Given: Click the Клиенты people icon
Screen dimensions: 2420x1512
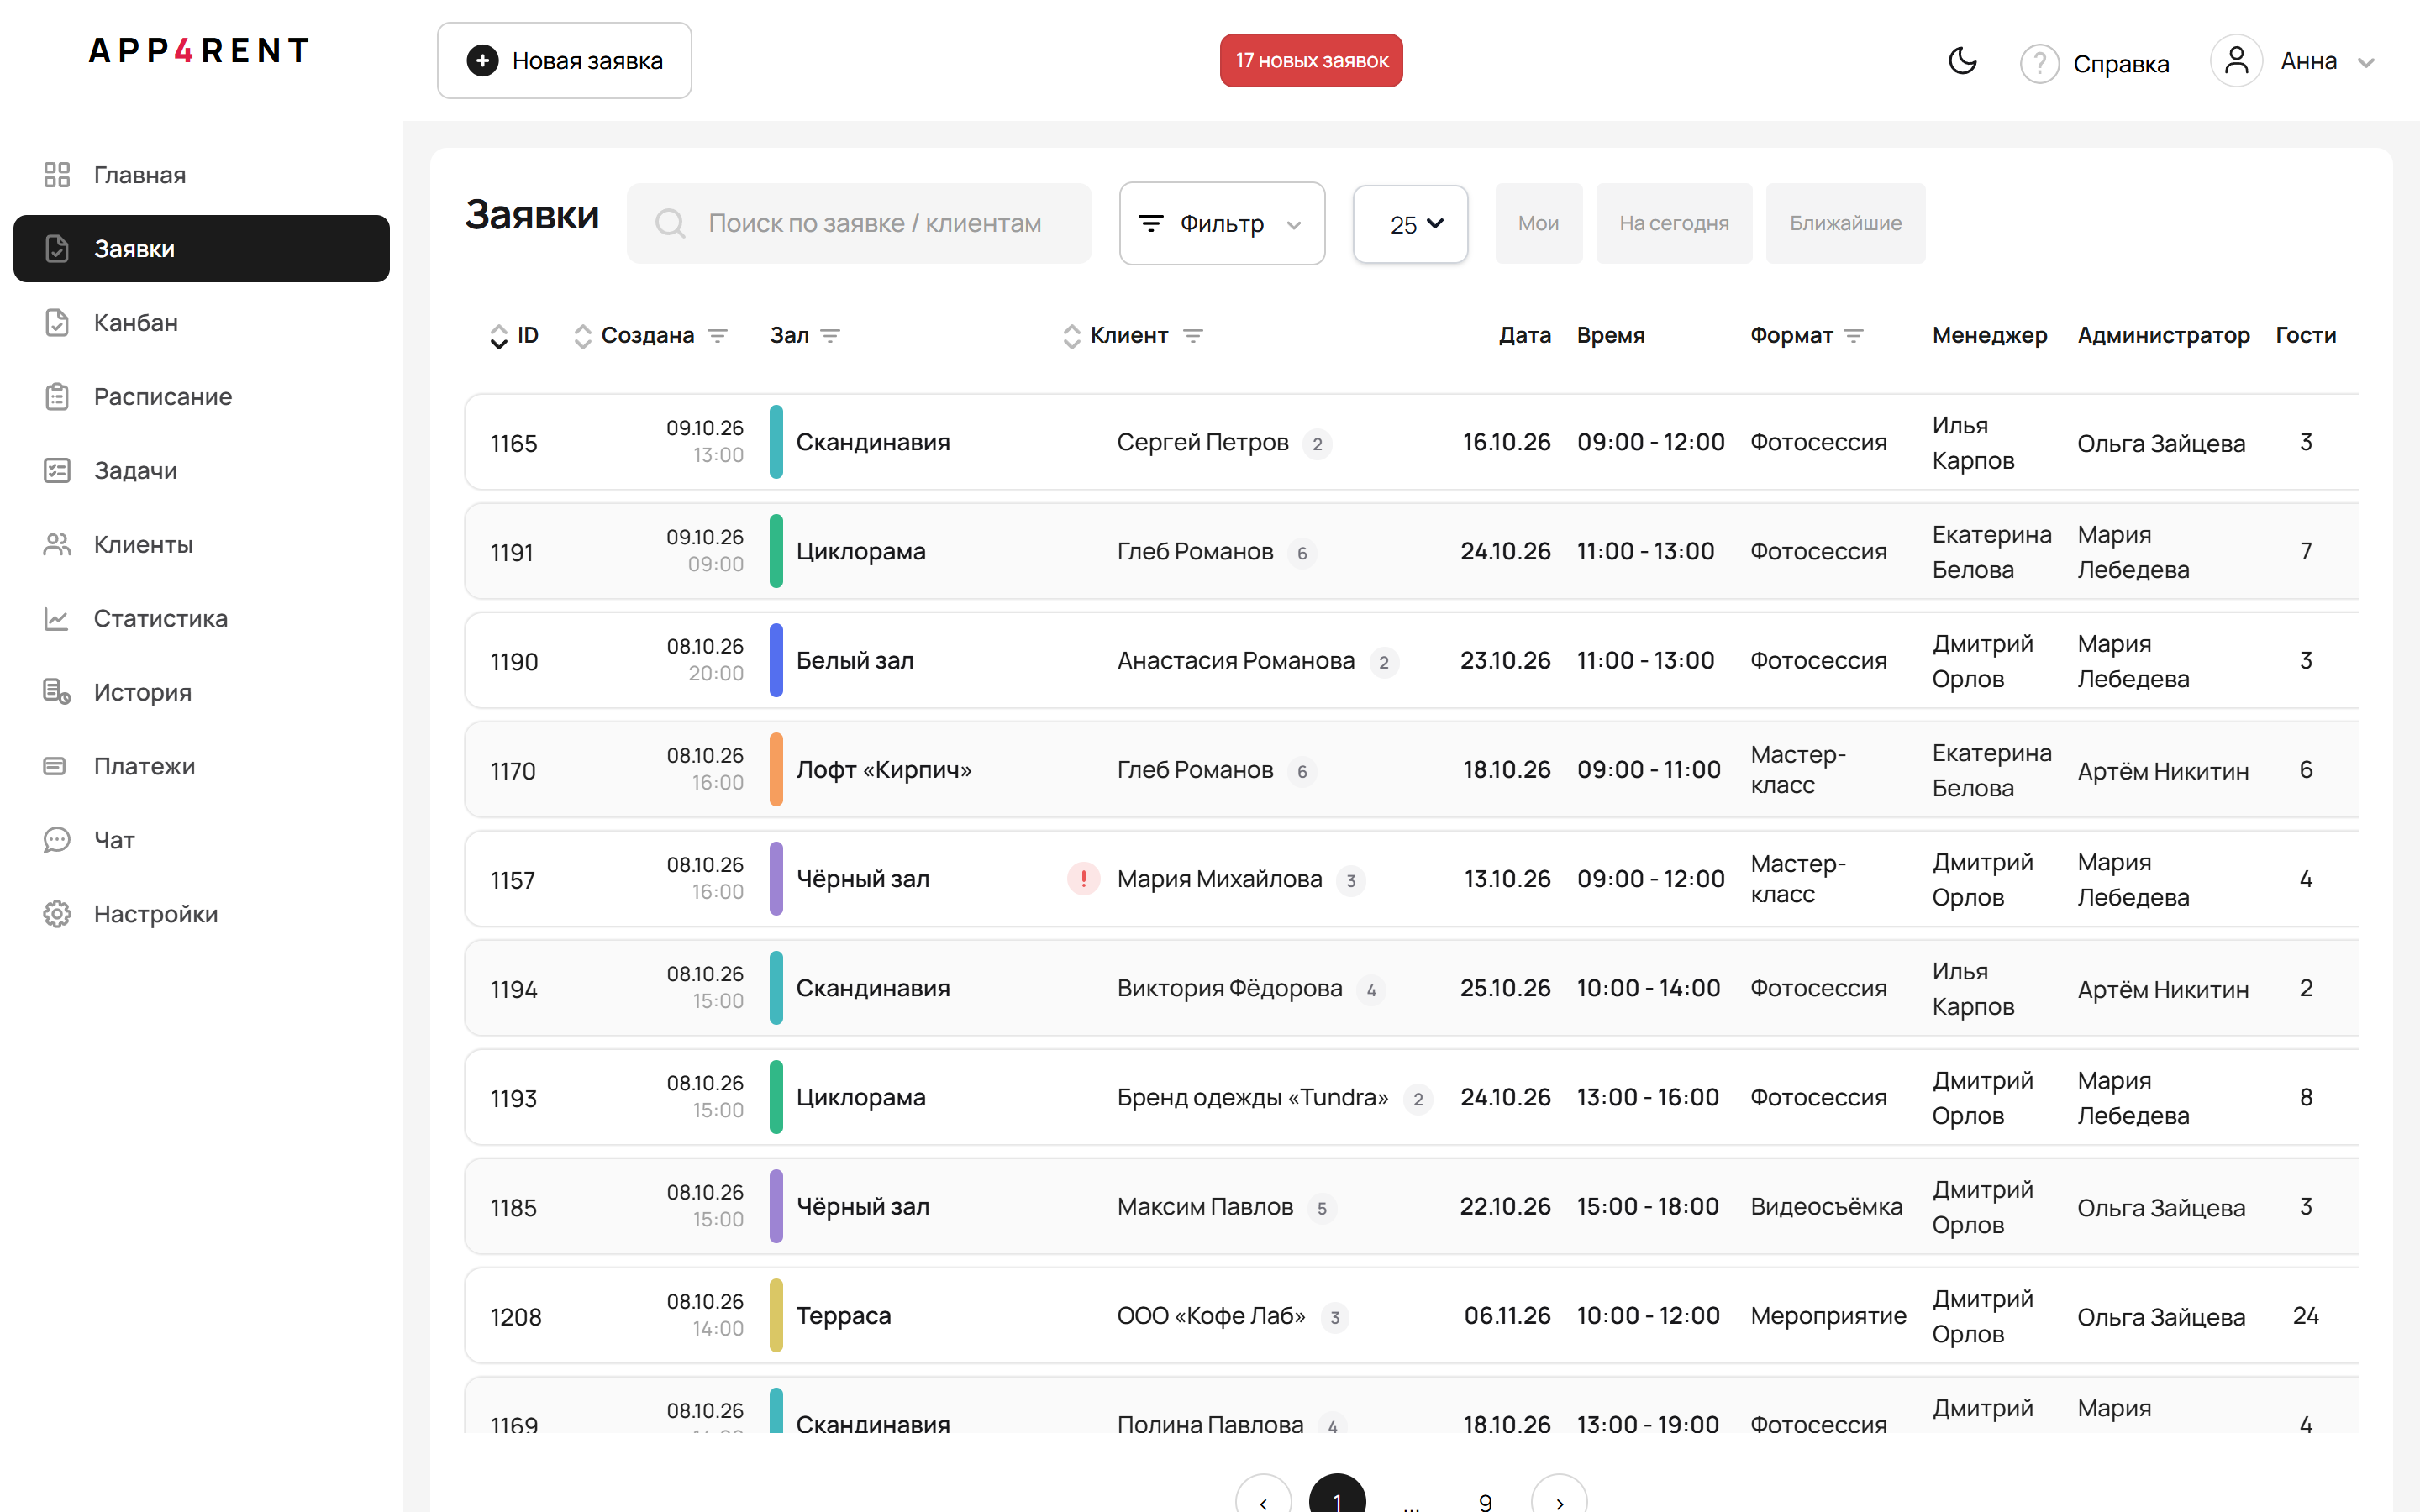Looking at the screenshot, I should tap(57, 544).
